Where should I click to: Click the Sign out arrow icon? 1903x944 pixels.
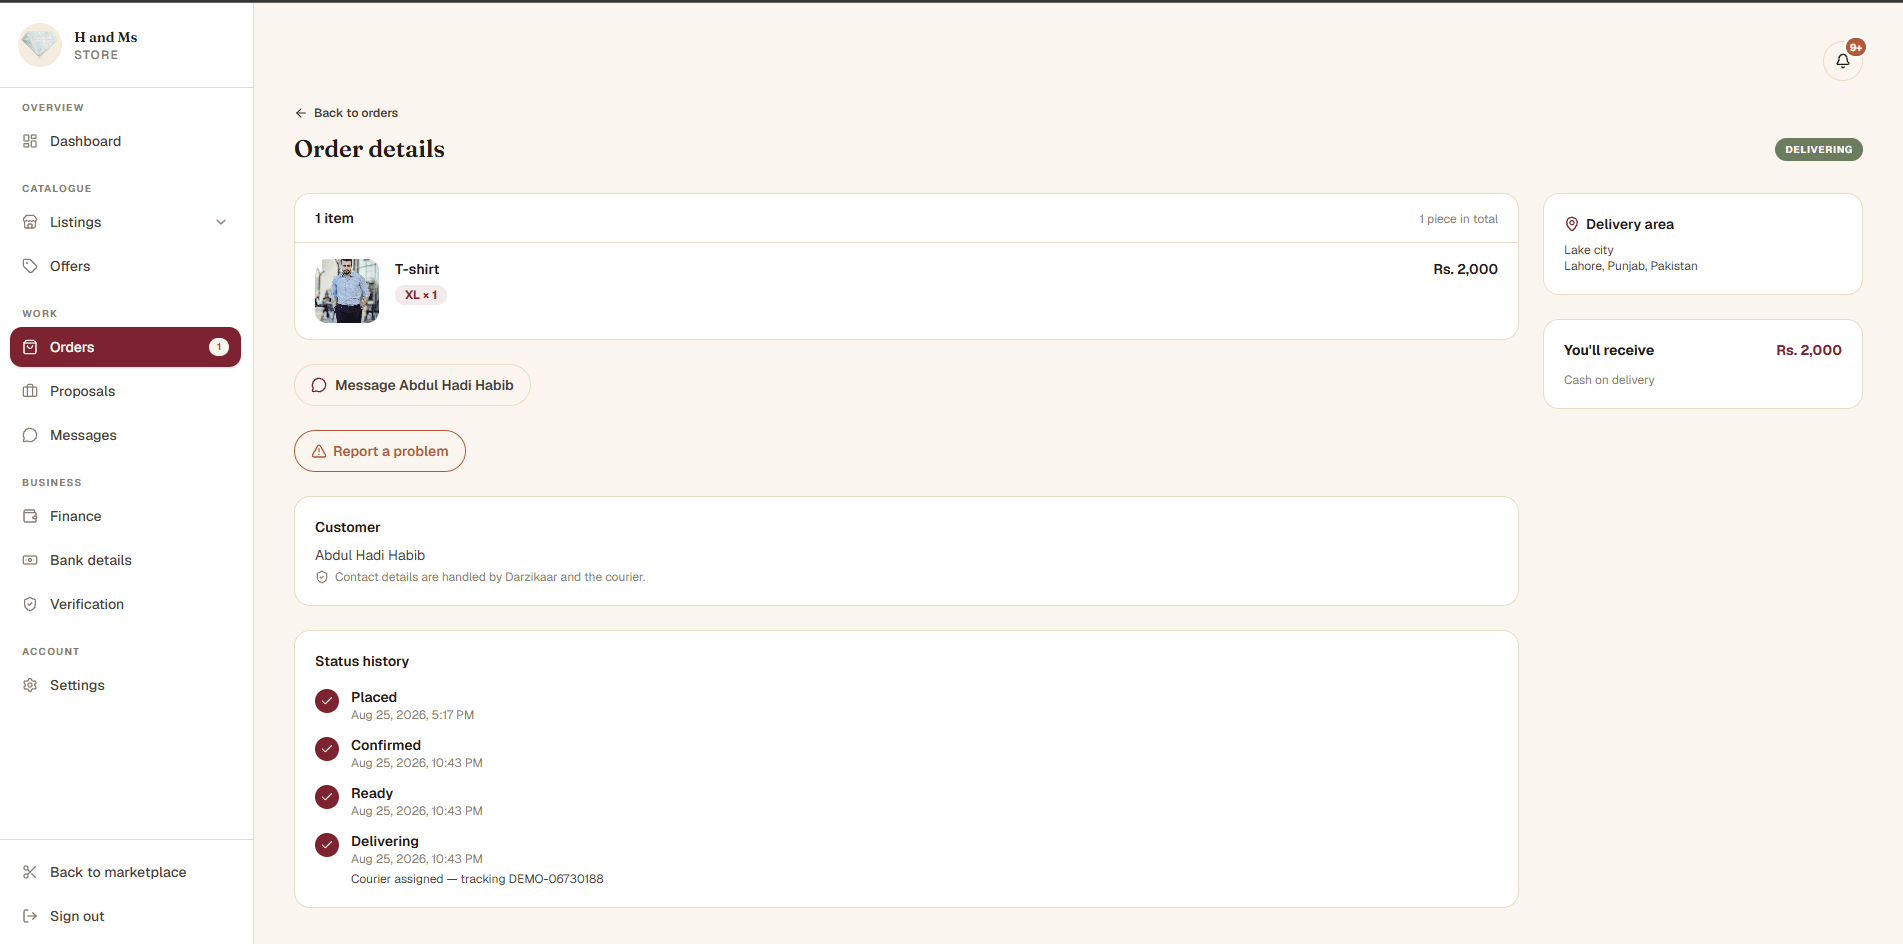30,916
